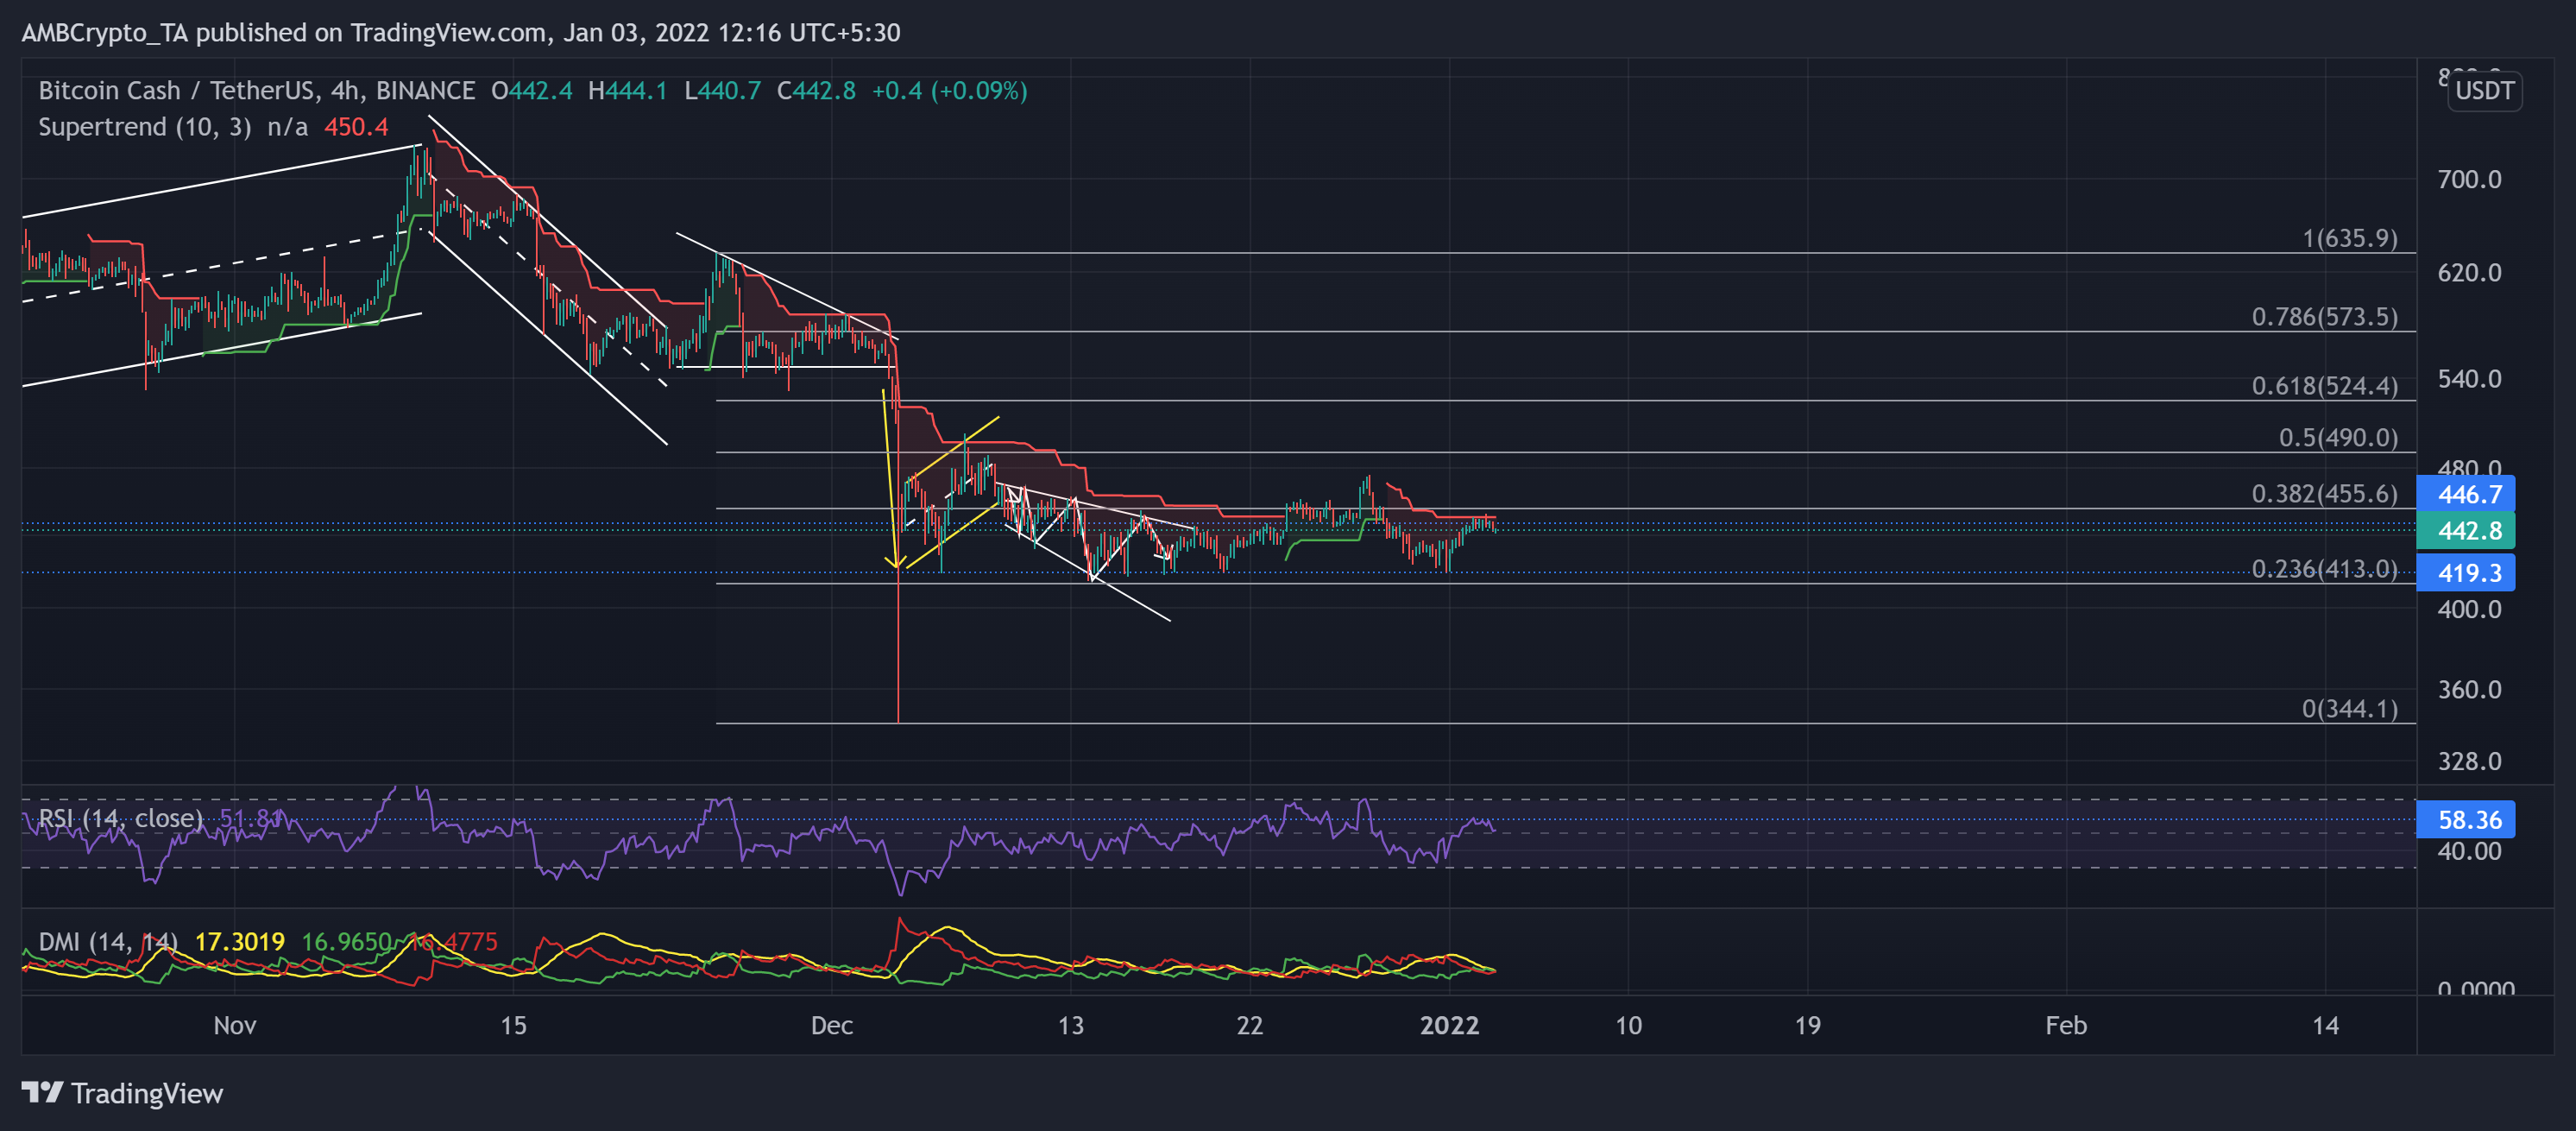
Task: Click the 0.236(413.0) Fibonacci level label
Action: click(2324, 569)
